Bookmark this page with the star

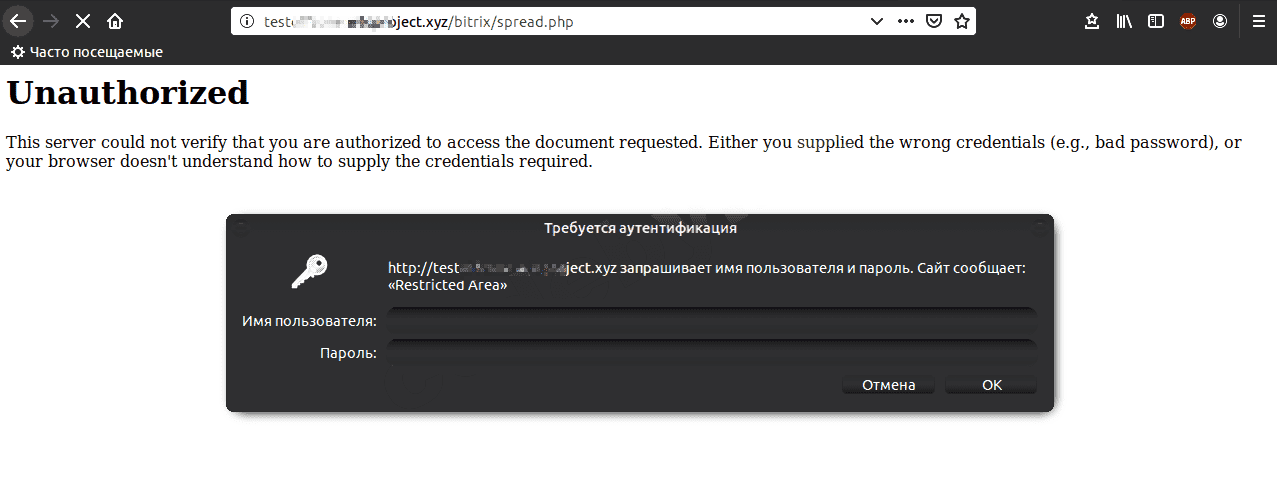tap(961, 21)
